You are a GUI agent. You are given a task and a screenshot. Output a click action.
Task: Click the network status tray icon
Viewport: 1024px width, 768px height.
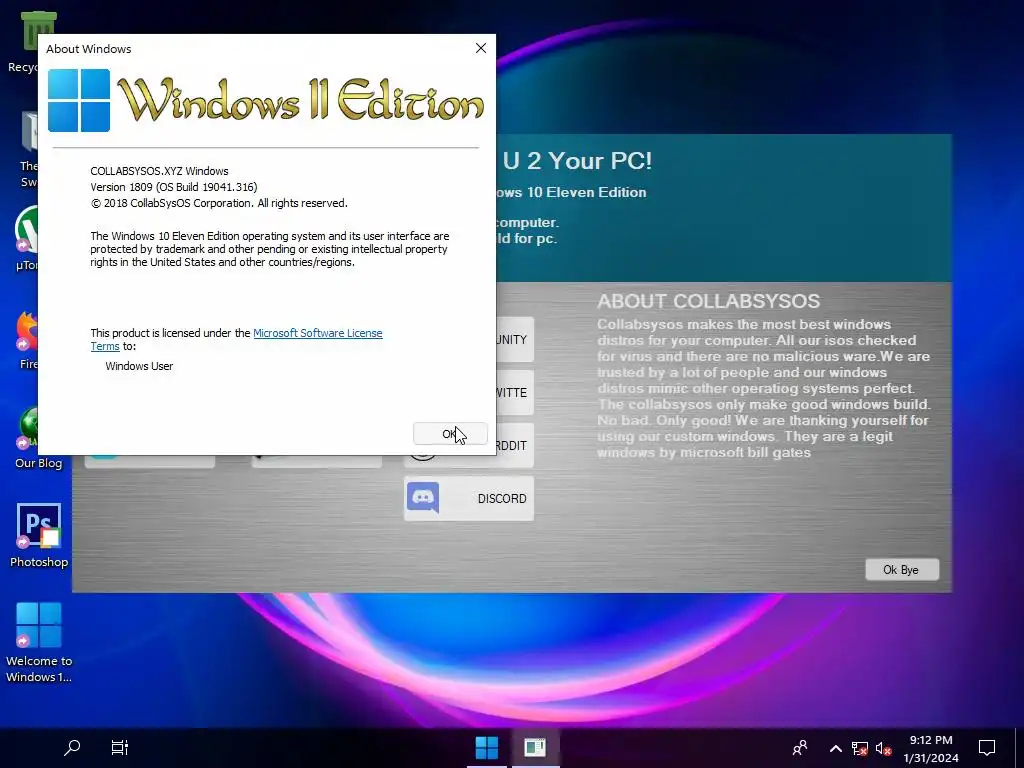pyautogui.click(x=859, y=748)
